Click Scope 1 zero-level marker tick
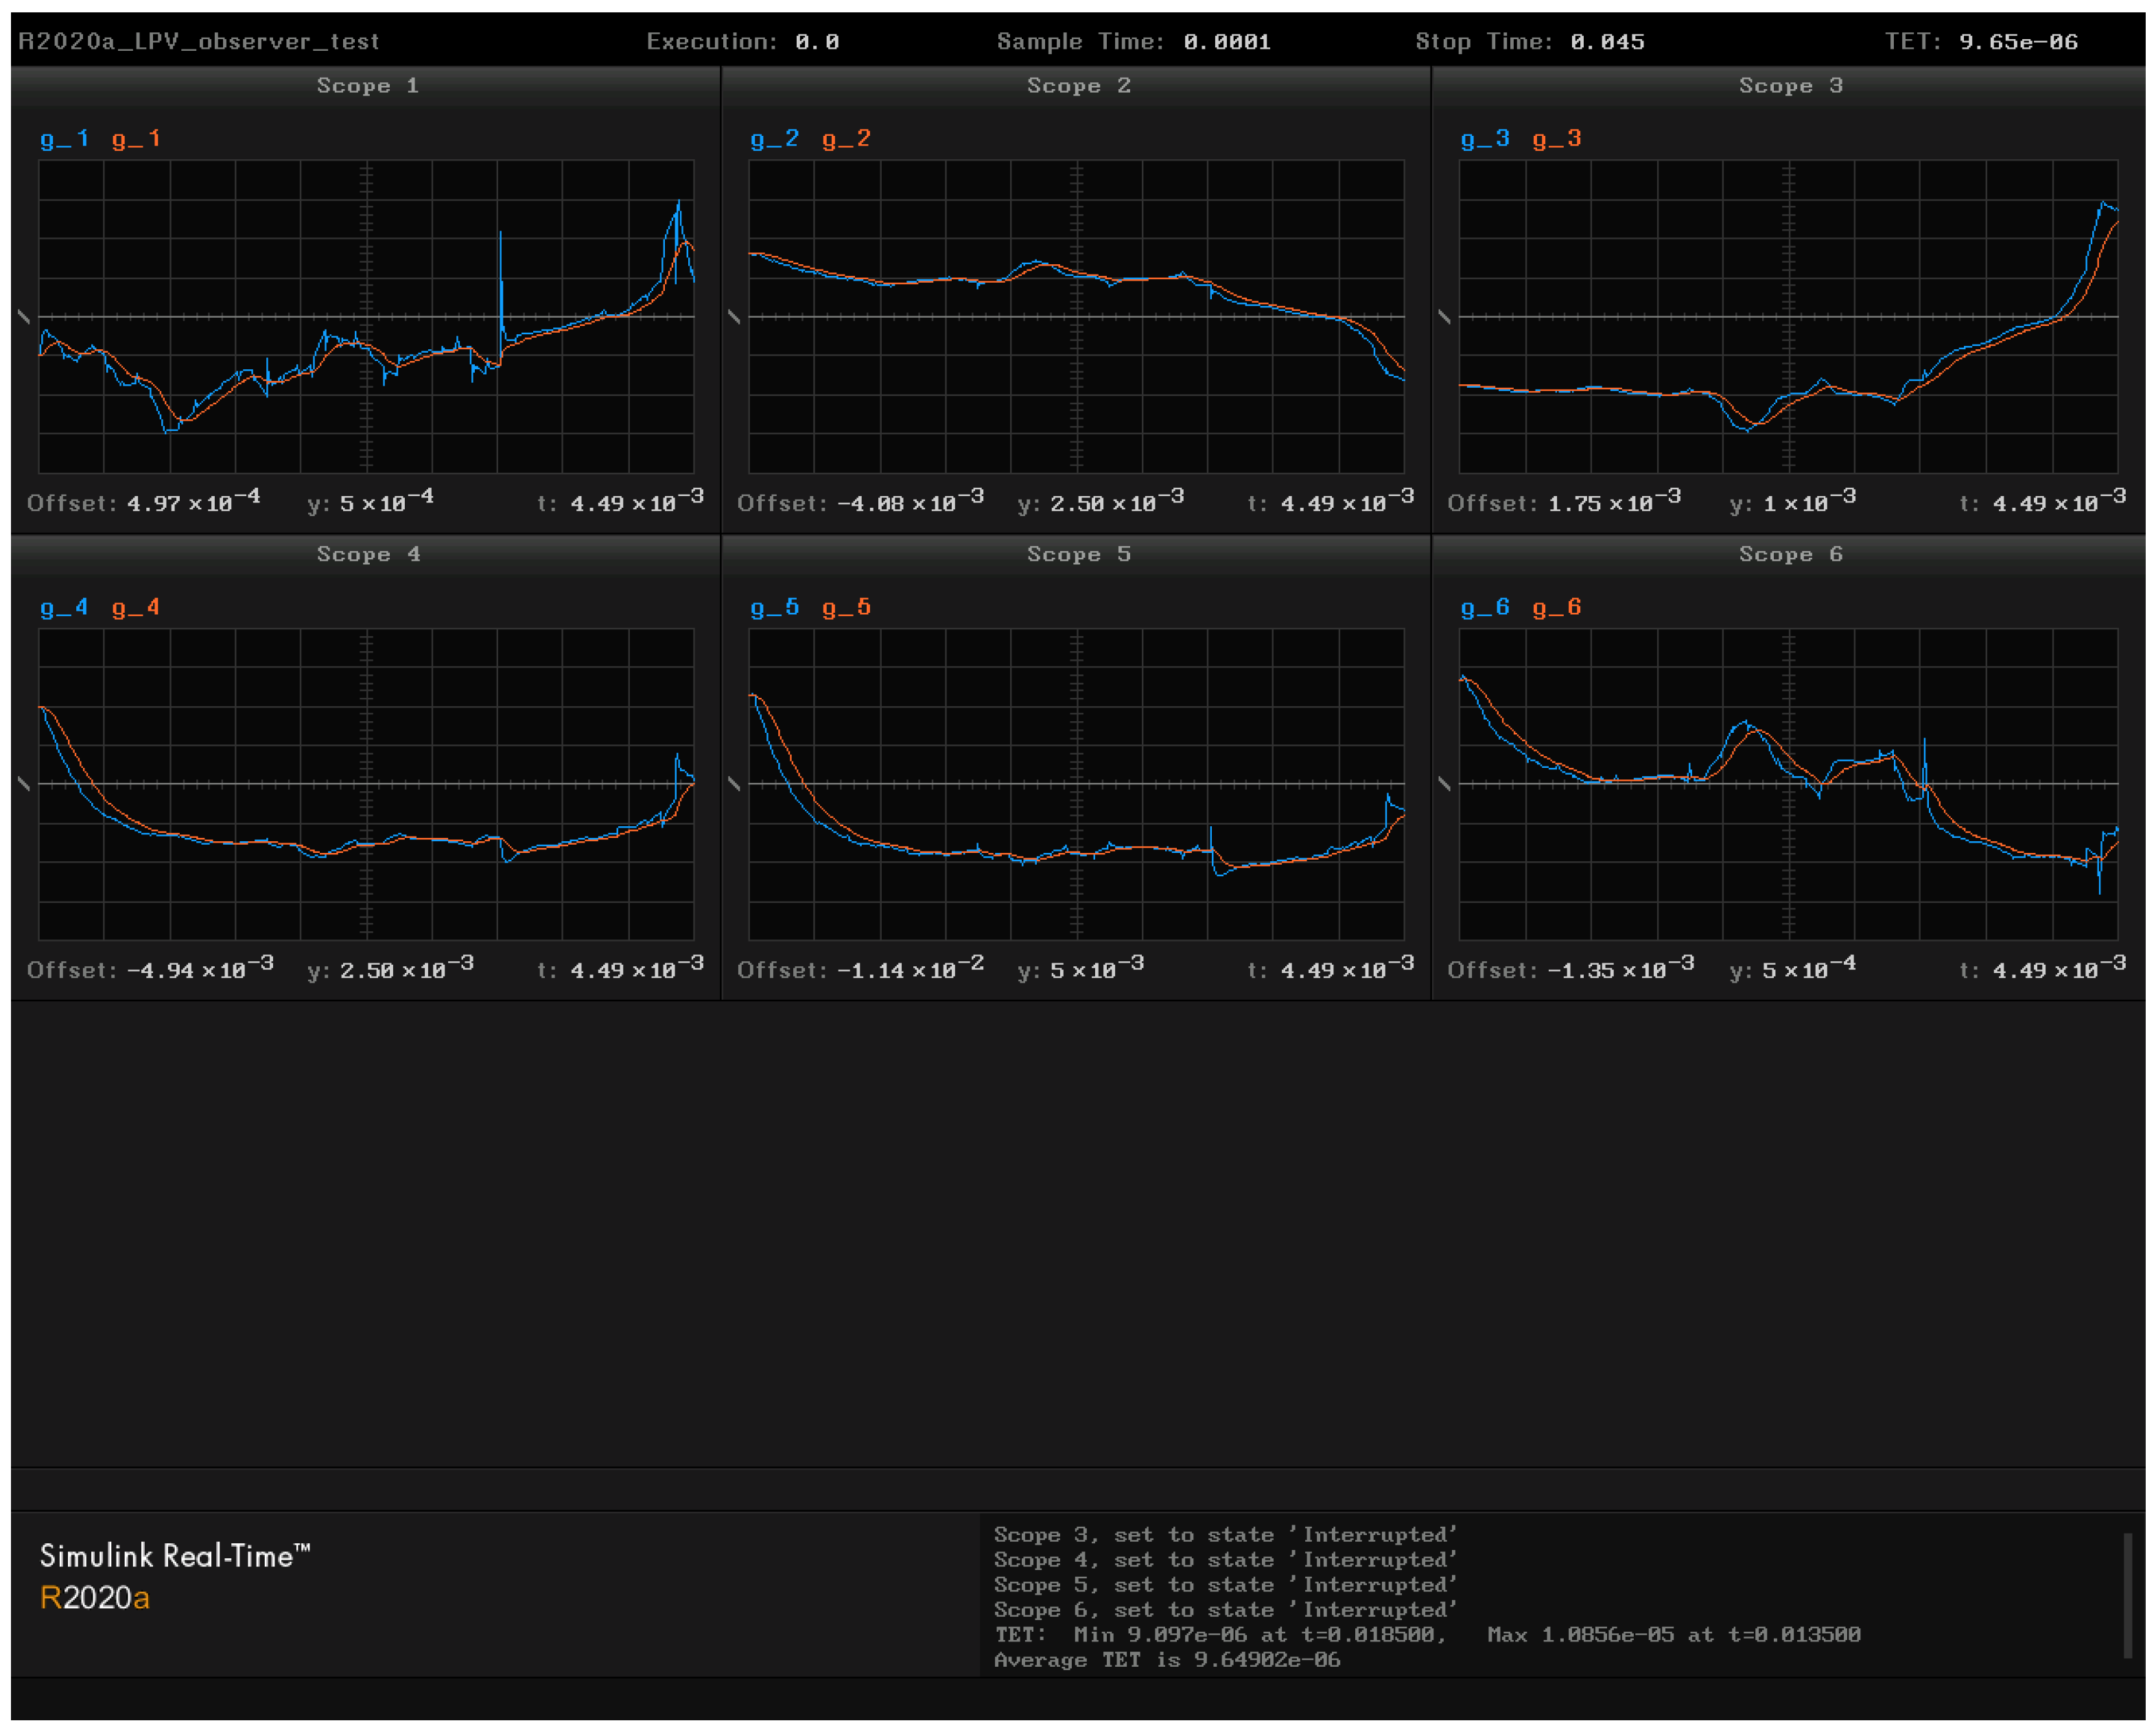This screenshot has height=1734, width=2156. coord(24,317)
